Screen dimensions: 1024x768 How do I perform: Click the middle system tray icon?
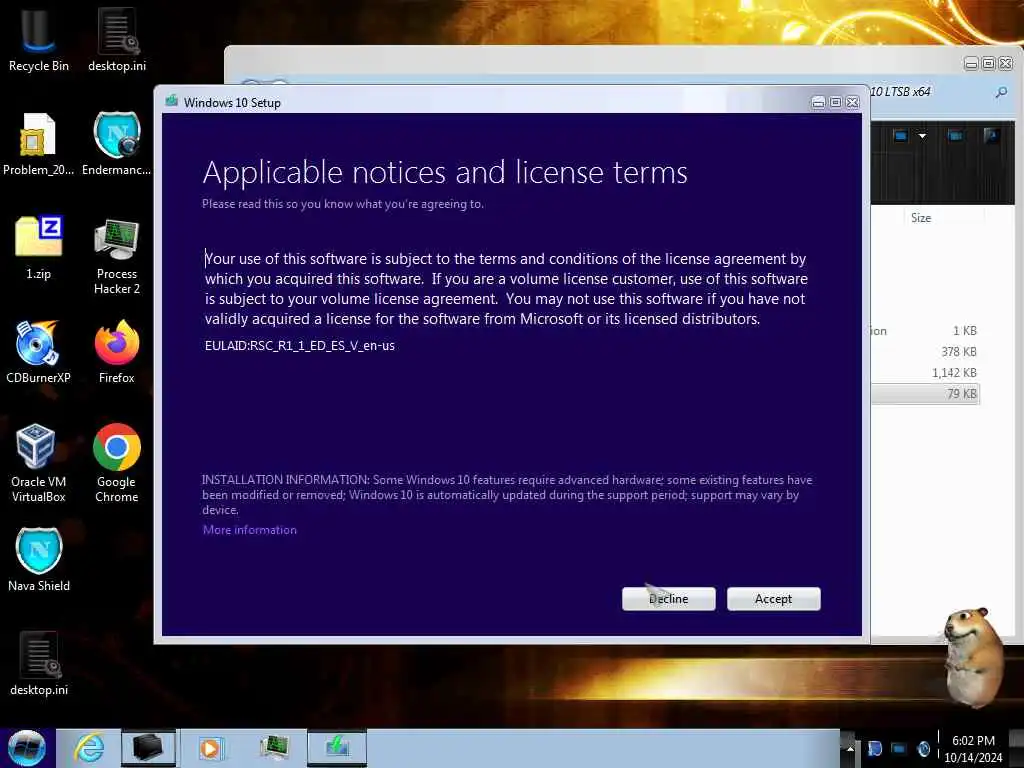click(899, 748)
